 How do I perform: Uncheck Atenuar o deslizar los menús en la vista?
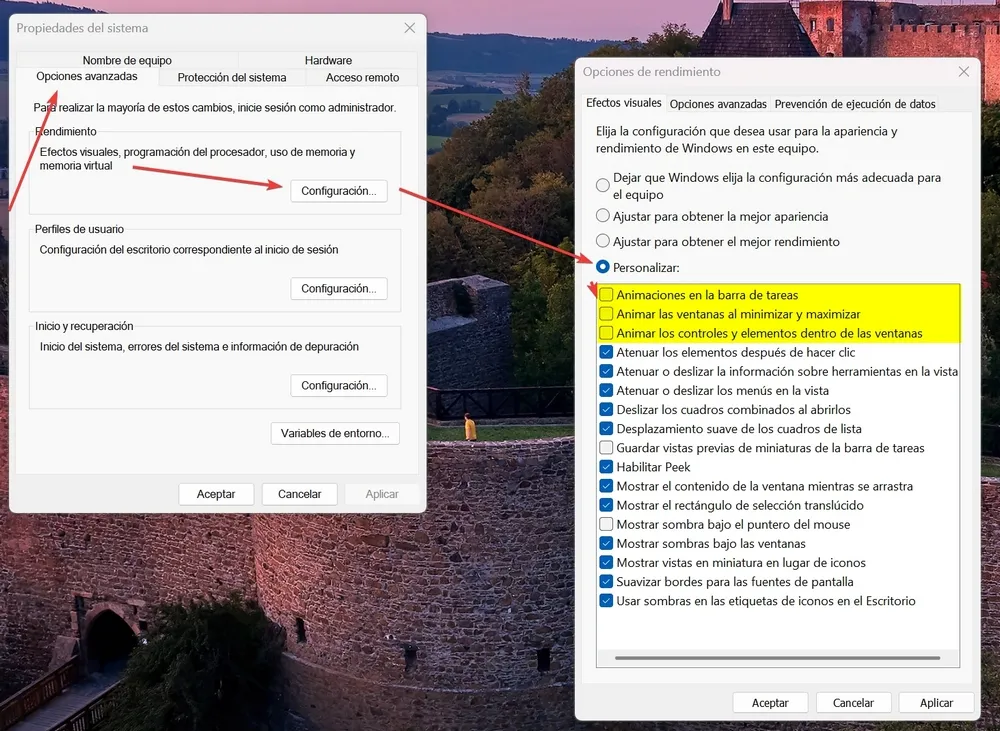click(606, 390)
